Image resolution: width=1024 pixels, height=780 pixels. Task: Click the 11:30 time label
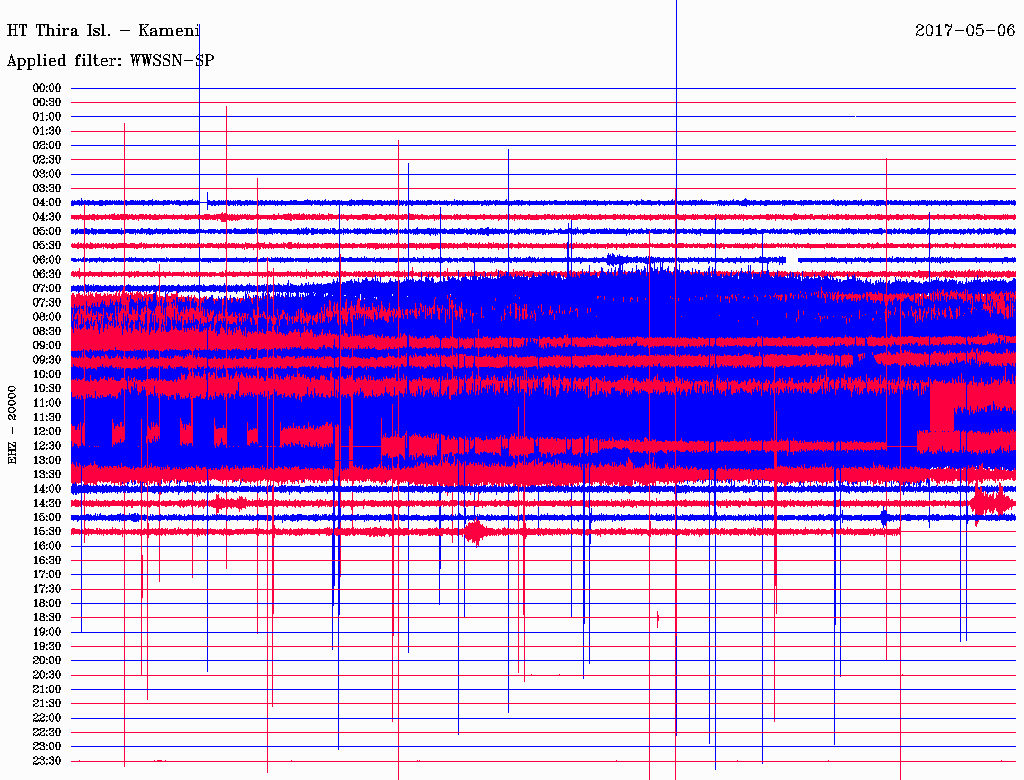pyautogui.click(x=47, y=417)
